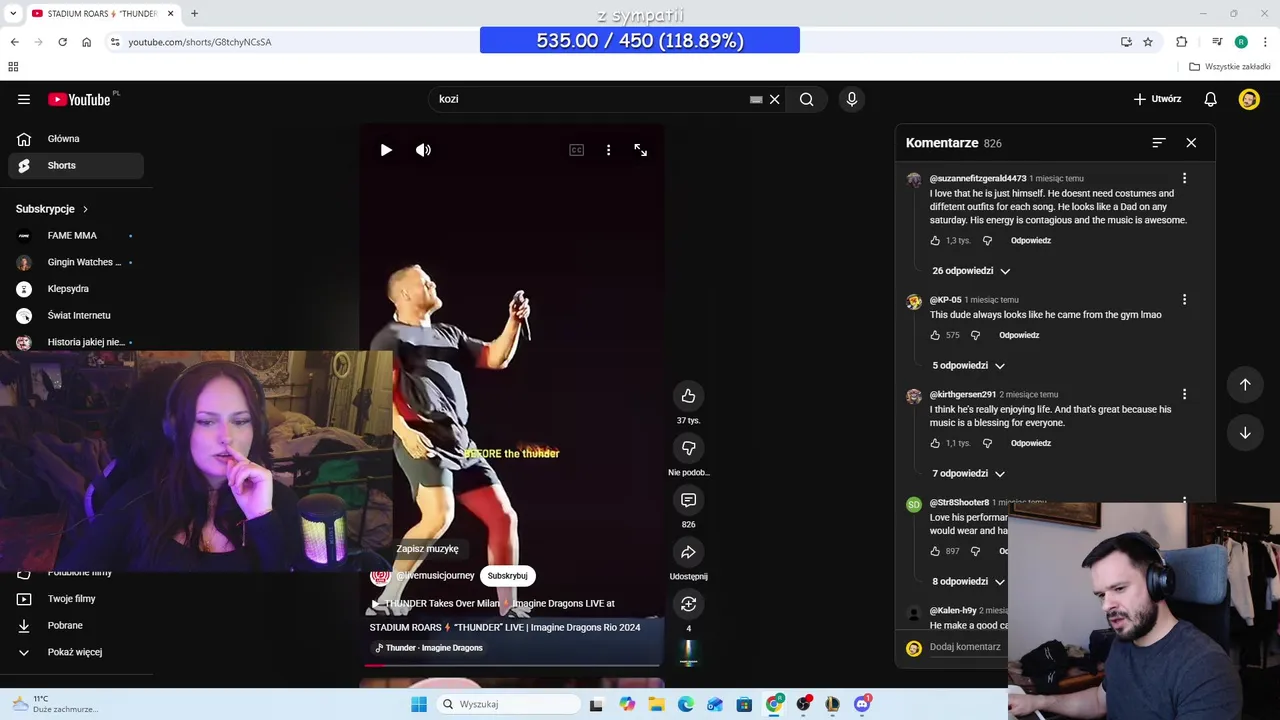1280x720 pixels.
Task: Reply to the @KP-05 comment via Odpowiedz
Action: [1019, 336]
